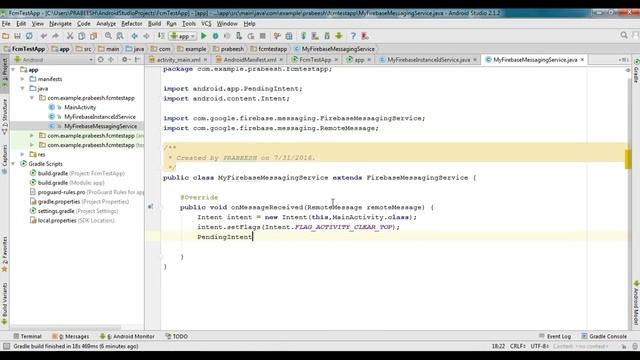Click the Paste toolbar icon
The image size is (640, 360).
(93, 36)
